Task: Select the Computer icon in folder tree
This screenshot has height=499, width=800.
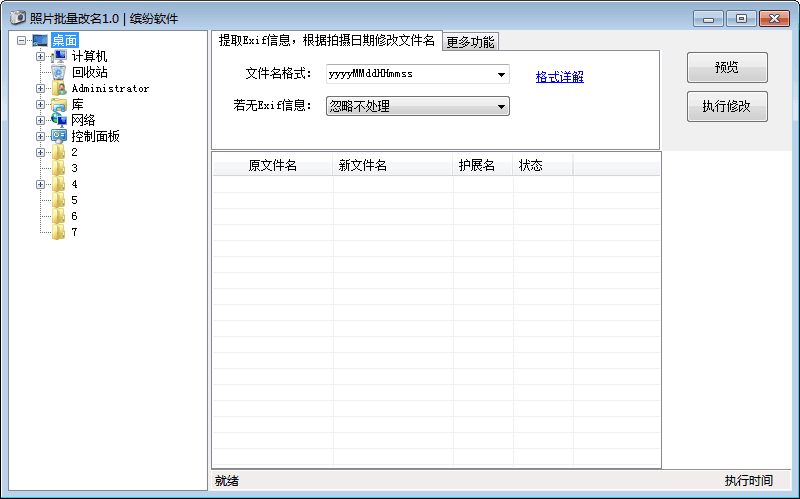Action: point(58,56)
